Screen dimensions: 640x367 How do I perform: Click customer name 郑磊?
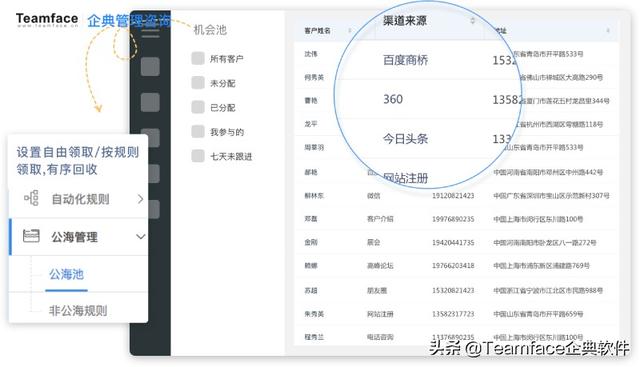pyautogui.click(x=311, y=219)
